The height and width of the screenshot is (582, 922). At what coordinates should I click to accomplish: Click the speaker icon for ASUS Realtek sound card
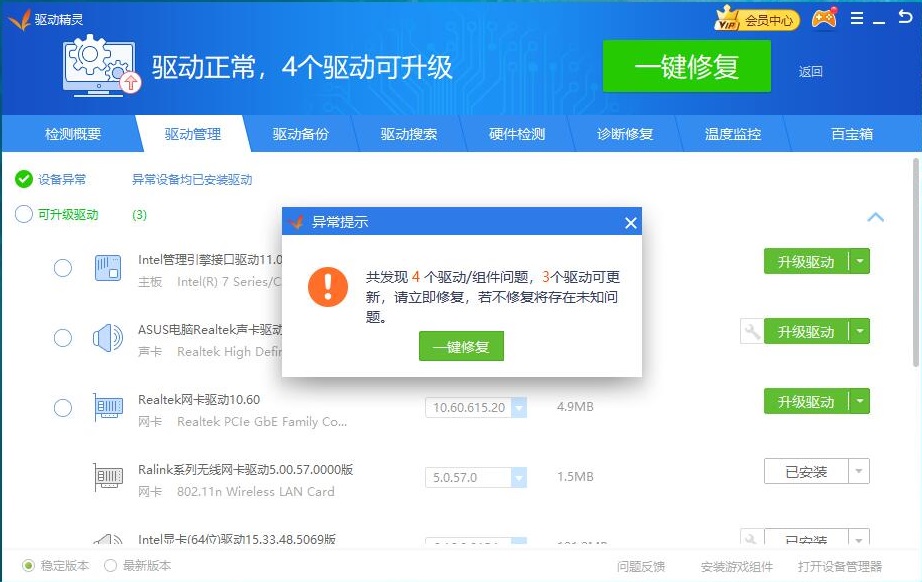108,334
